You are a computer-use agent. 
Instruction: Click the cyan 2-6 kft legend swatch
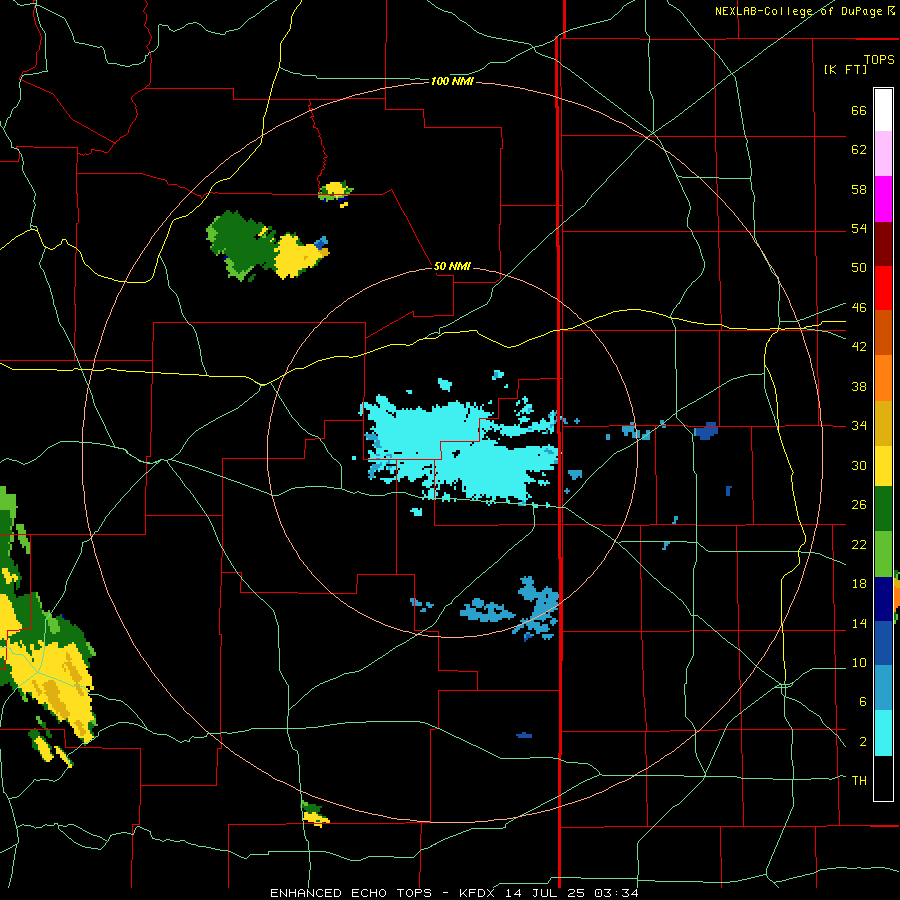[x=883, y=733]
